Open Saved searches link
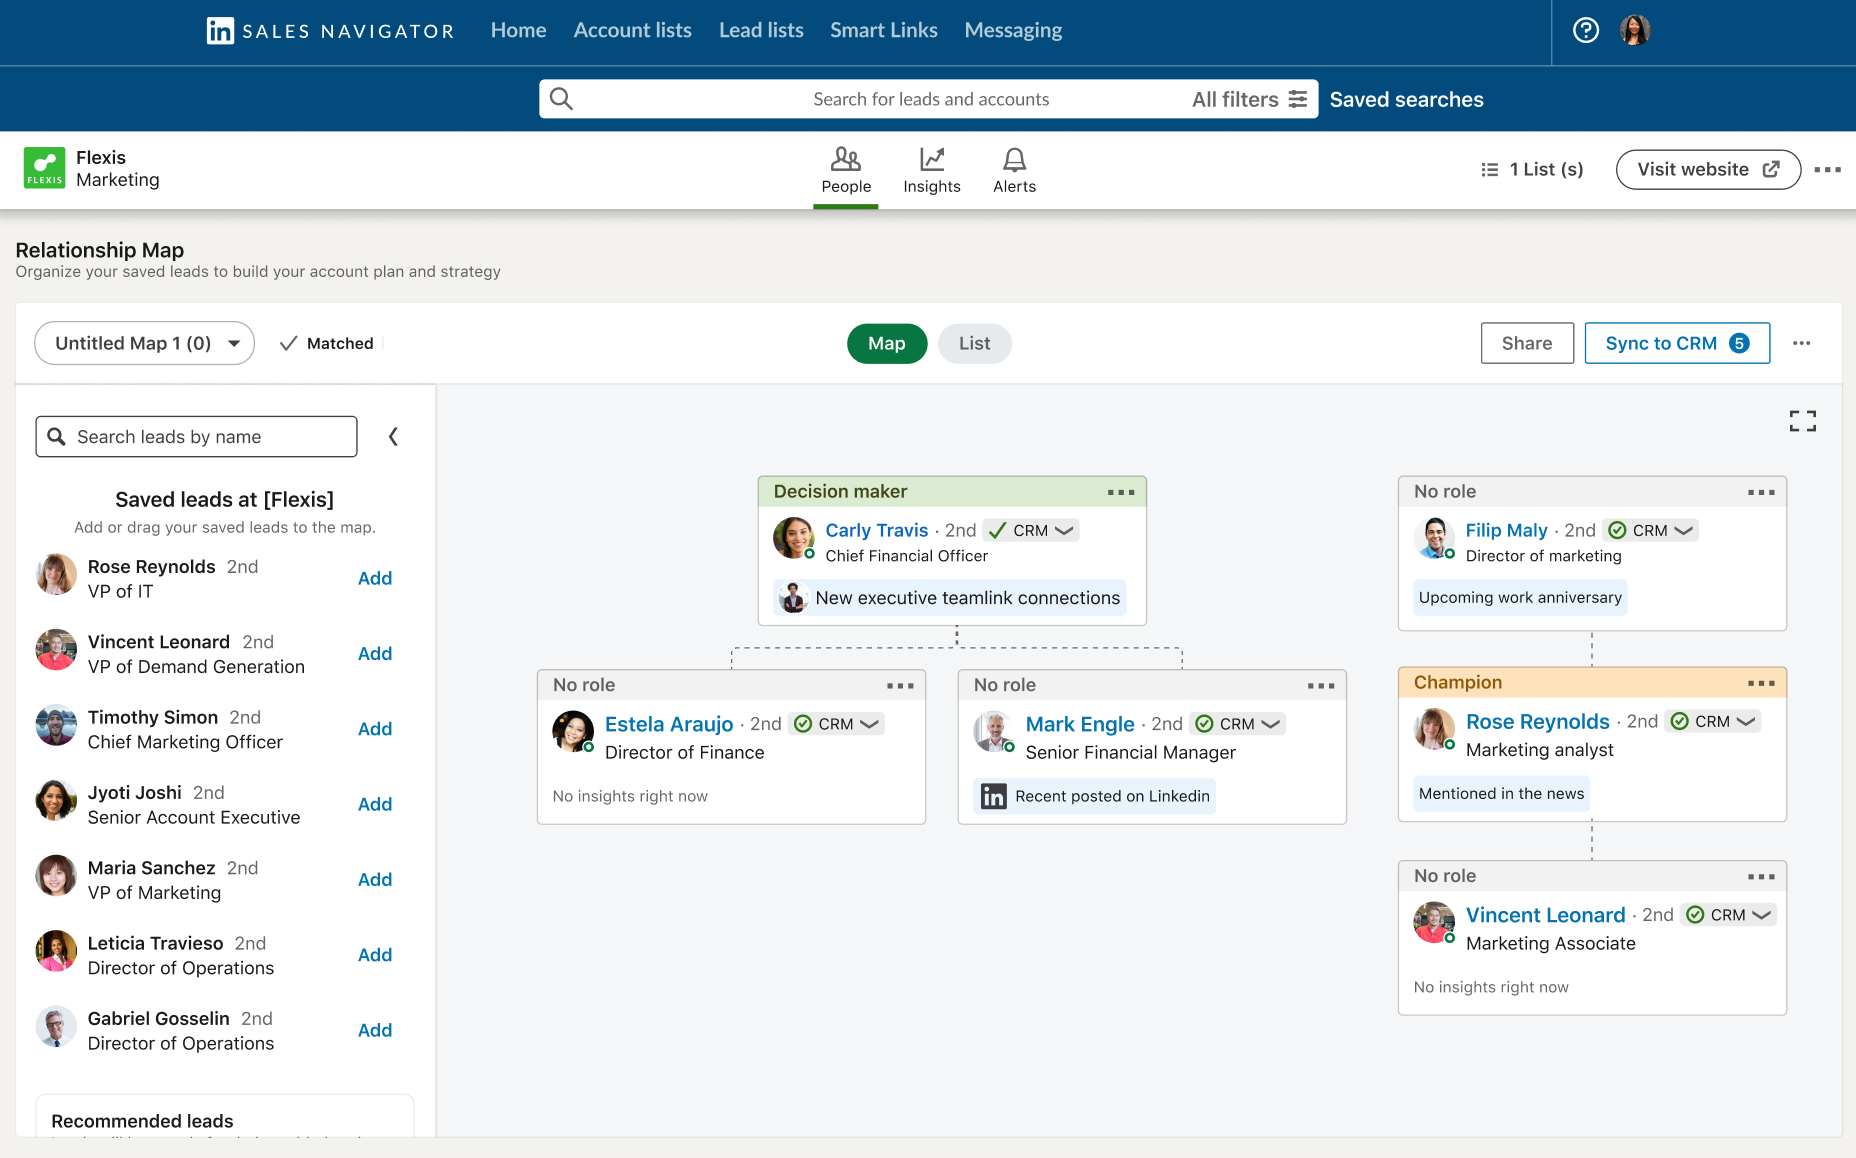Screen dimensions: 1856x1158 1406,99
